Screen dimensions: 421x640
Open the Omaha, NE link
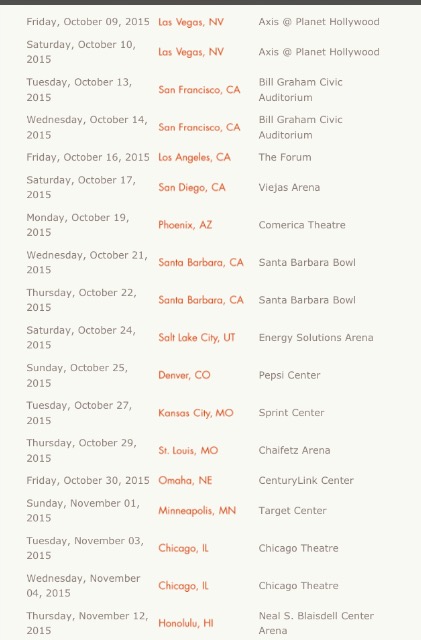coord(185,481)
